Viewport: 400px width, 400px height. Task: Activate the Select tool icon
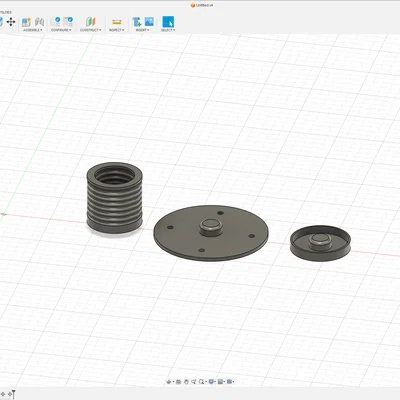point(168,22)
